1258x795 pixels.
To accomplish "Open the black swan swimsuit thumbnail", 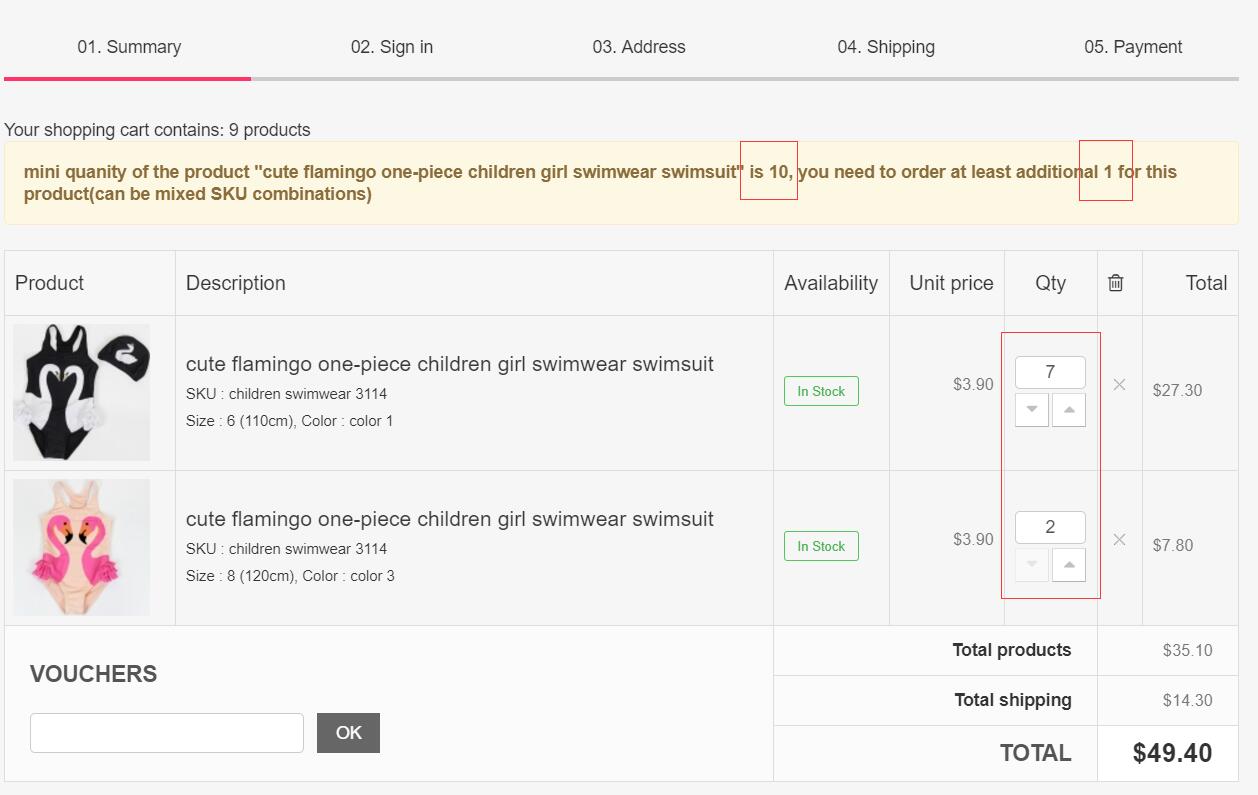I will tap(82, 392).
